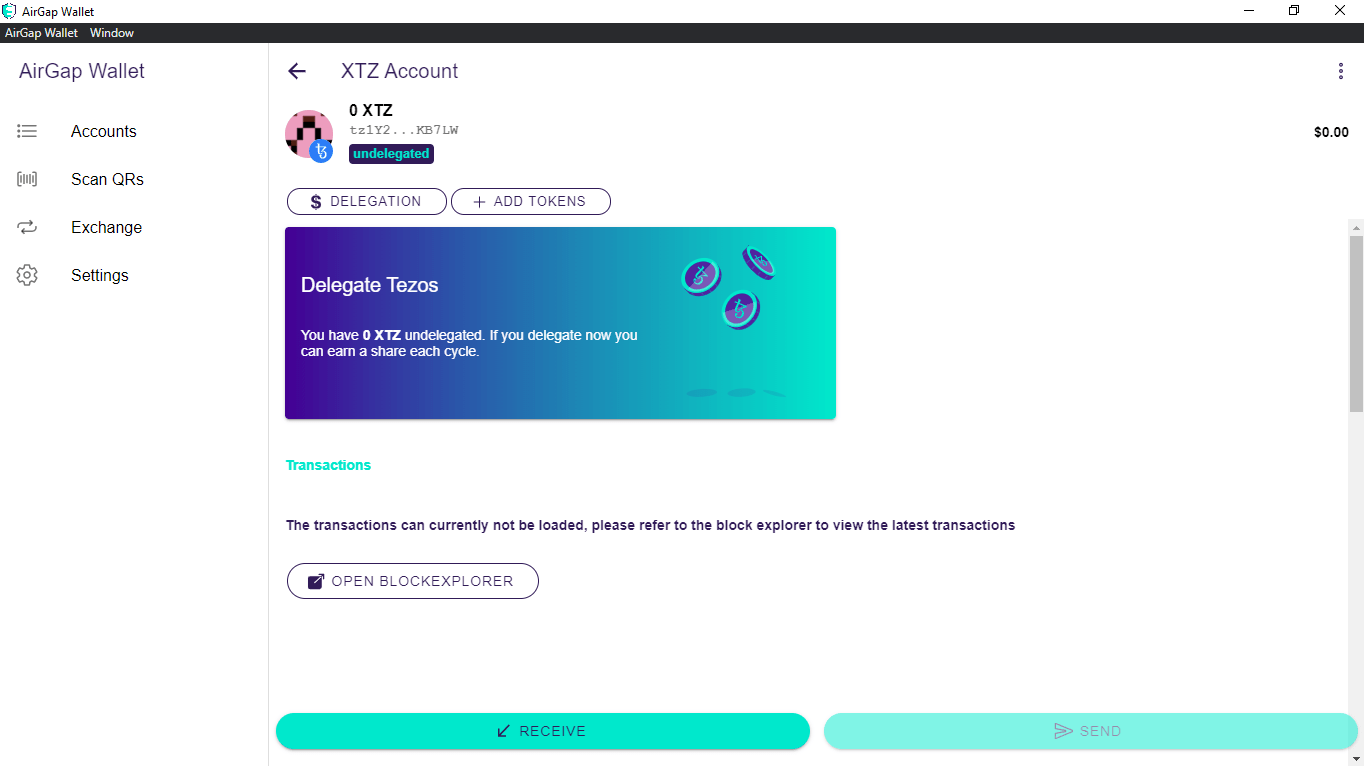
Task: Click the transactions cannot be loaded message
Action: 650,525
